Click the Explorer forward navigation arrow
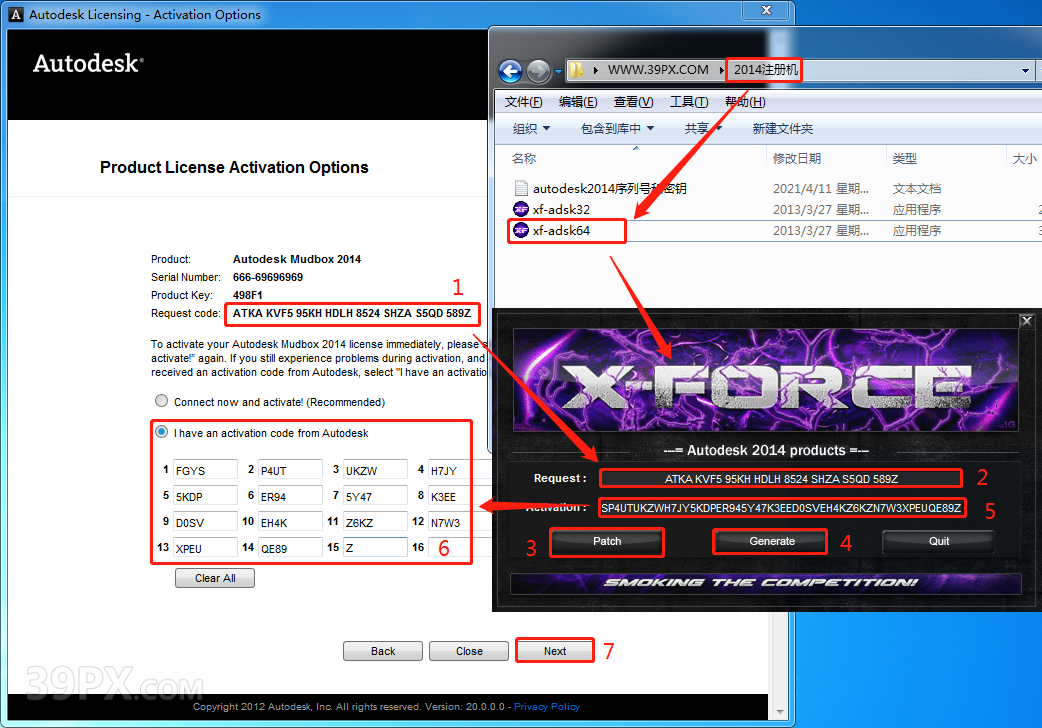This screenshot has width=1042, height=728. (539, 71)
